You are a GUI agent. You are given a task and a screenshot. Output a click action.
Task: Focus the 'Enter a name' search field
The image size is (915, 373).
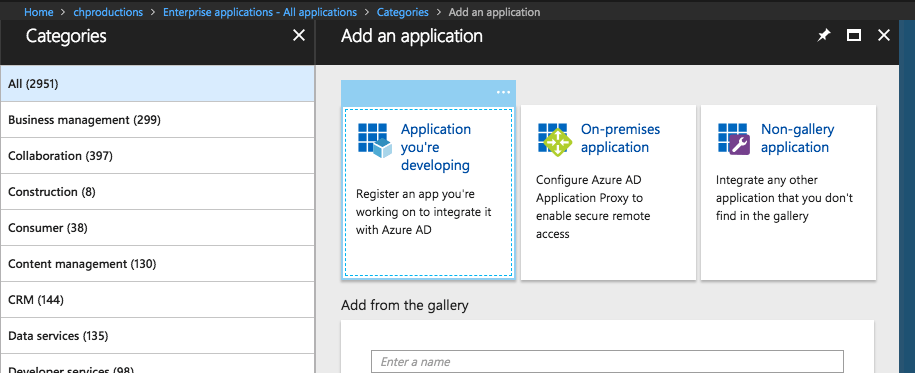click(x=607, y=362)
